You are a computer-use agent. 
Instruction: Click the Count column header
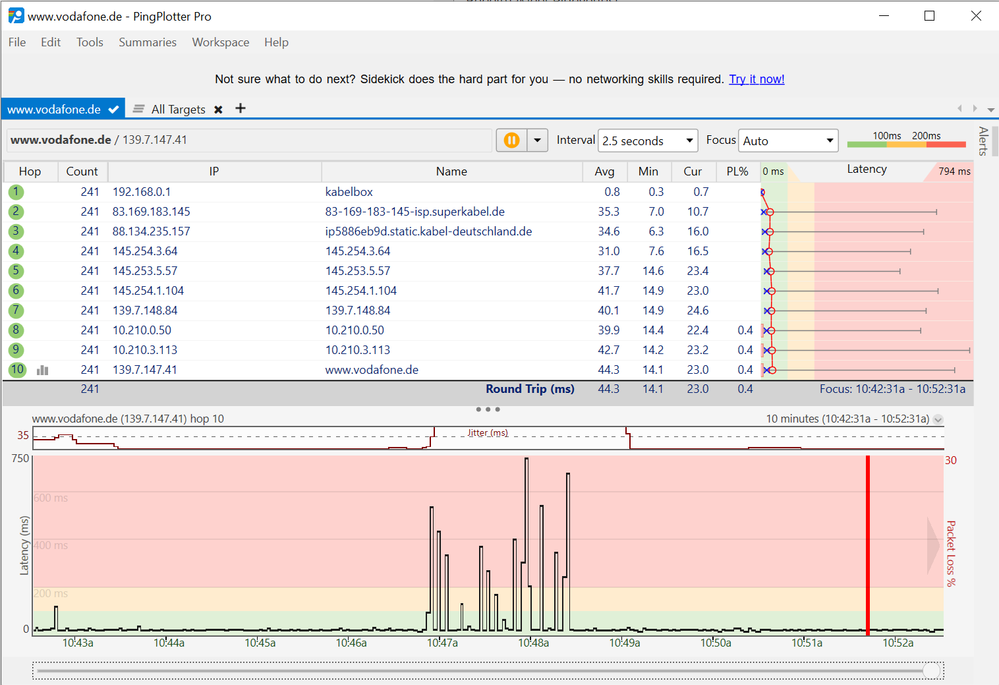point(82,171)
